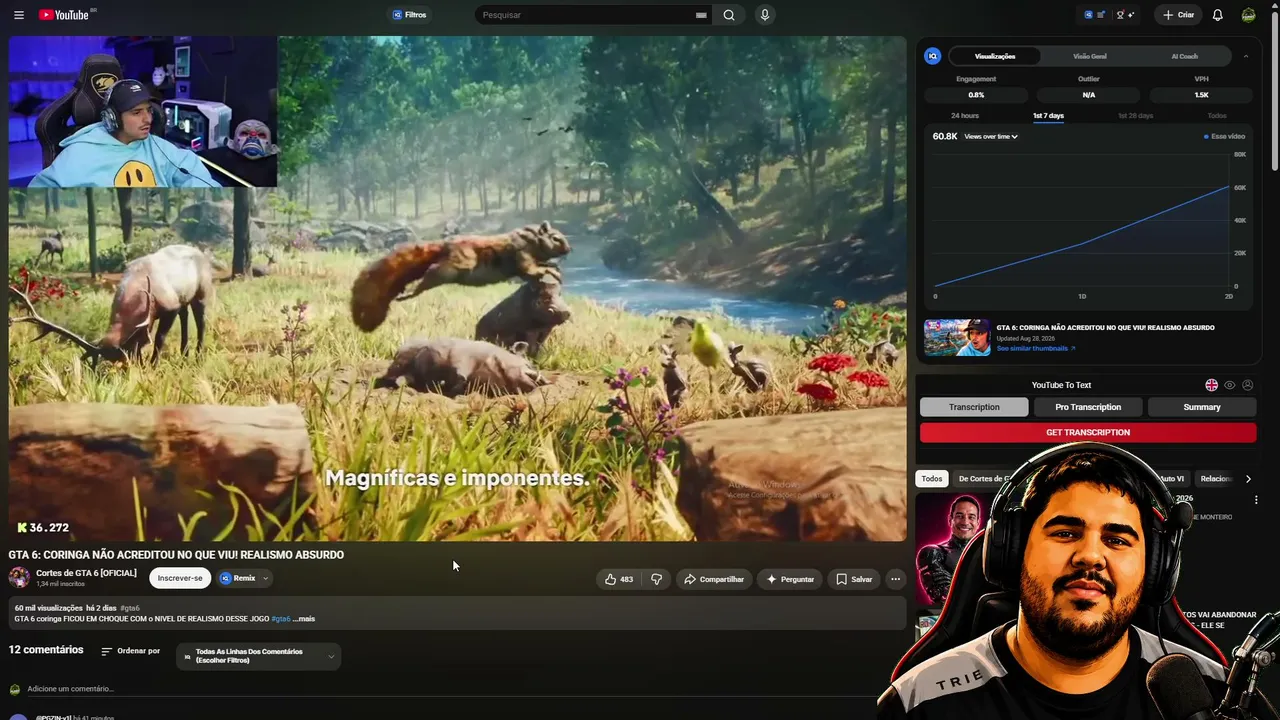Open the Cortes de GTA 6 channel avatar
1280x720 pixels.
click(x=19, y=578)
